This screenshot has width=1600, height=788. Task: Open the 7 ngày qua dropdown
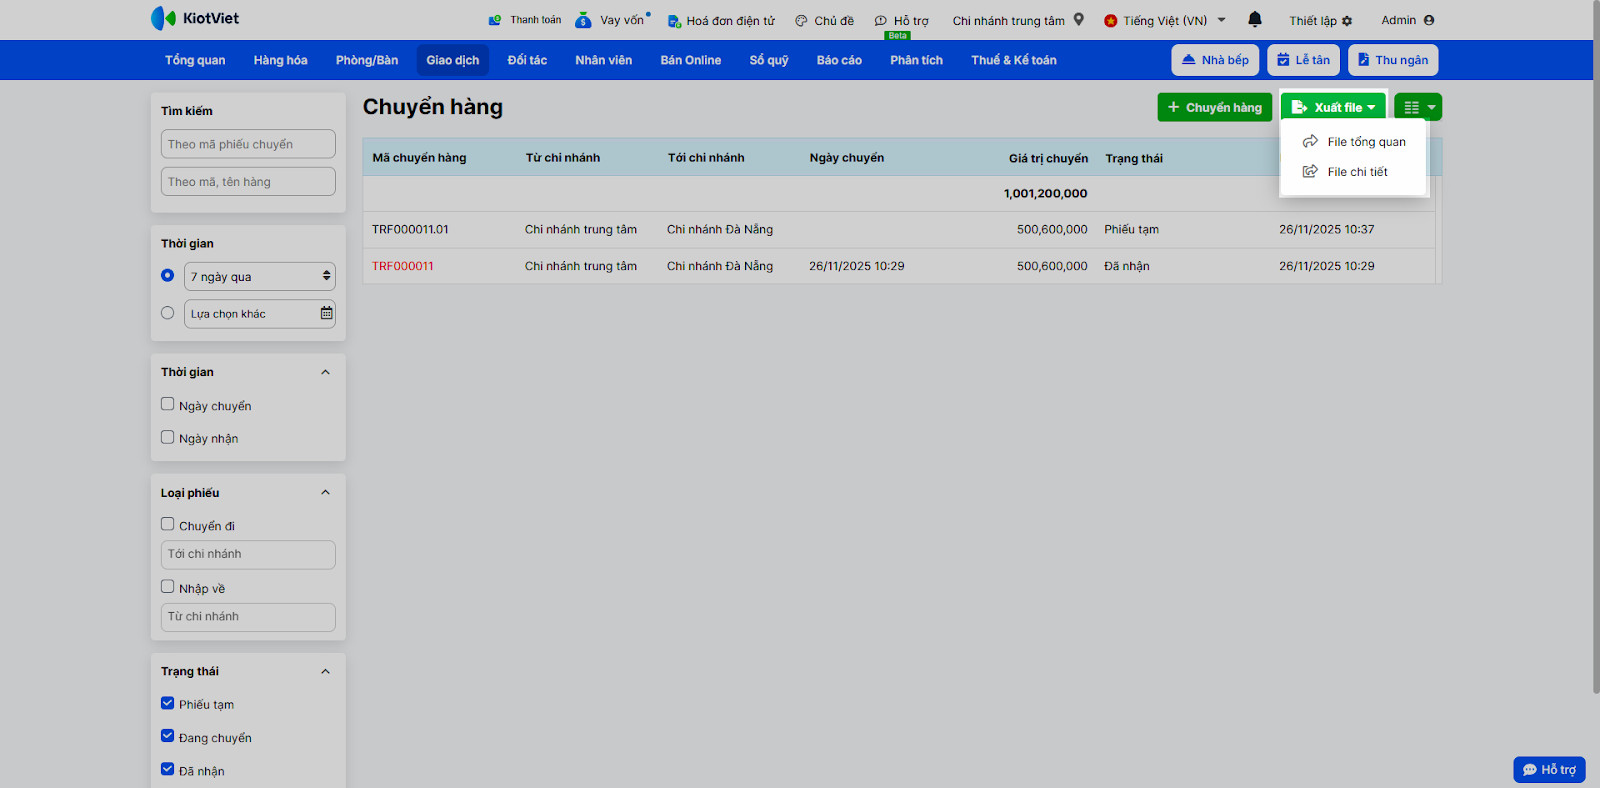click(x=260, y=276)
